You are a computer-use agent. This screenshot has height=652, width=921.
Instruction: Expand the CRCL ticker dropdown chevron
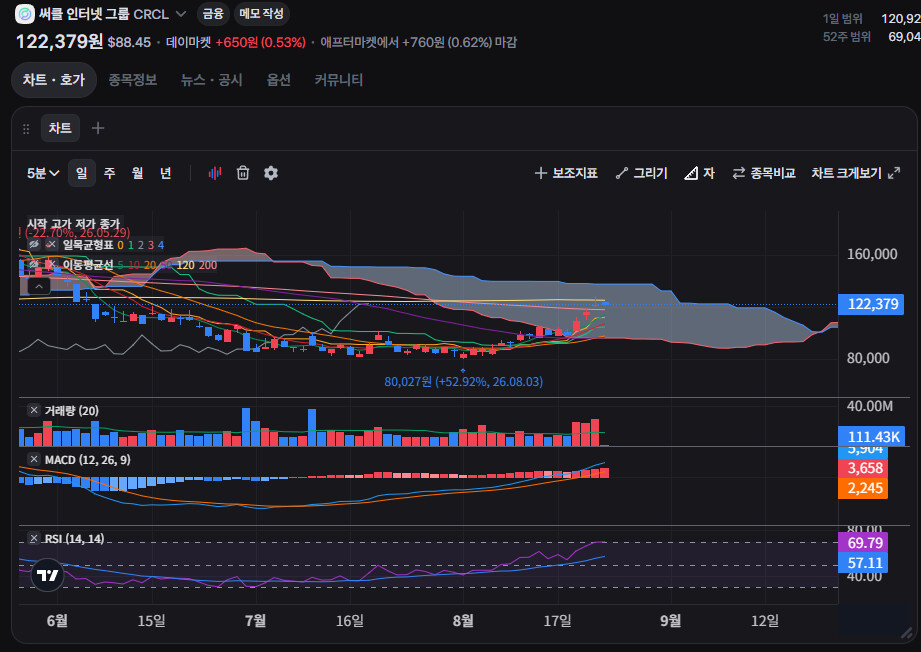[x=181, y=14]
